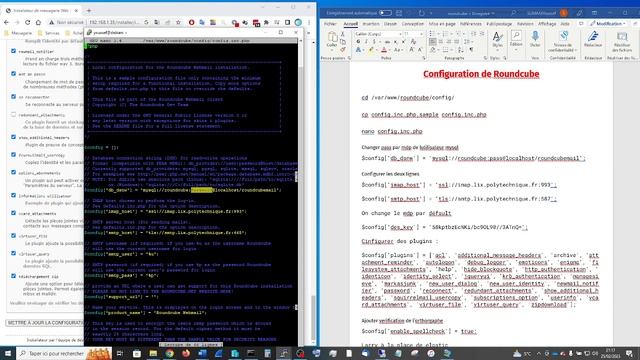This screenshot has height=360, width=640.
Task: Switch to the Références ribbon tab
Action: (x=471, y=24)
